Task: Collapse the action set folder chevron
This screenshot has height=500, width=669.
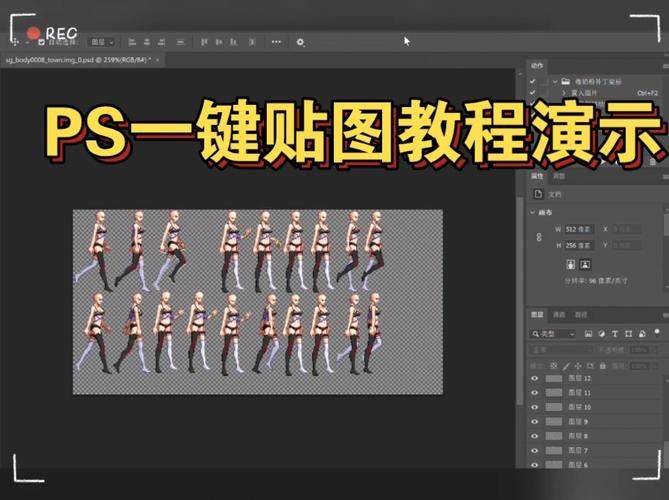Action: pyautogui.click(x=555, y=81)
